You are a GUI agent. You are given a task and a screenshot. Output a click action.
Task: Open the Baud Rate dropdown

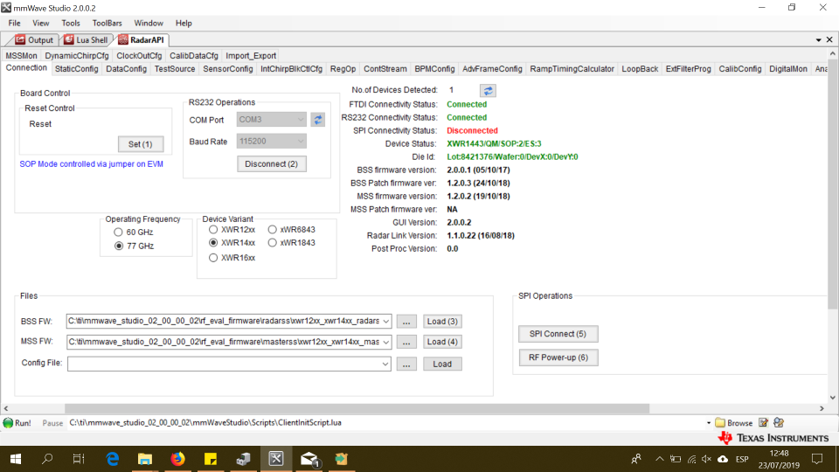(300, 141)
